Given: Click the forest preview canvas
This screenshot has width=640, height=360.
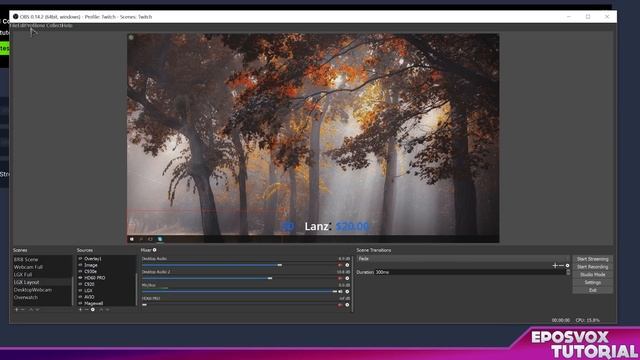Looking at the screenshot, I should 313,138.
